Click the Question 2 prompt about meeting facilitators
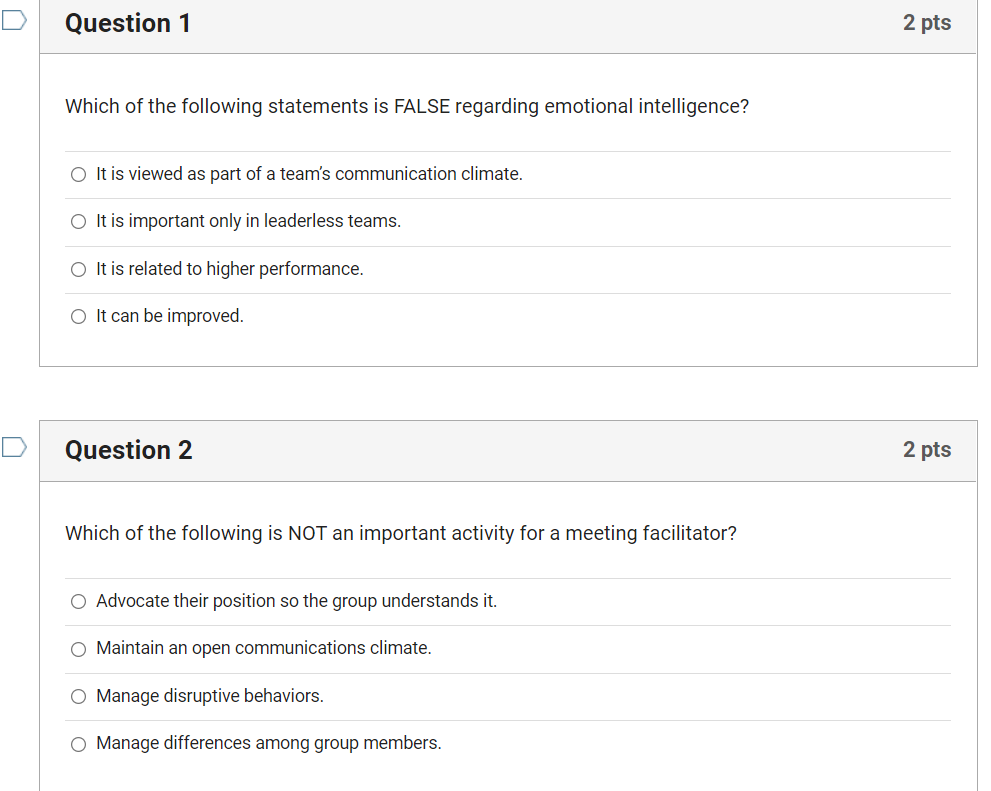 pos(400,533)
